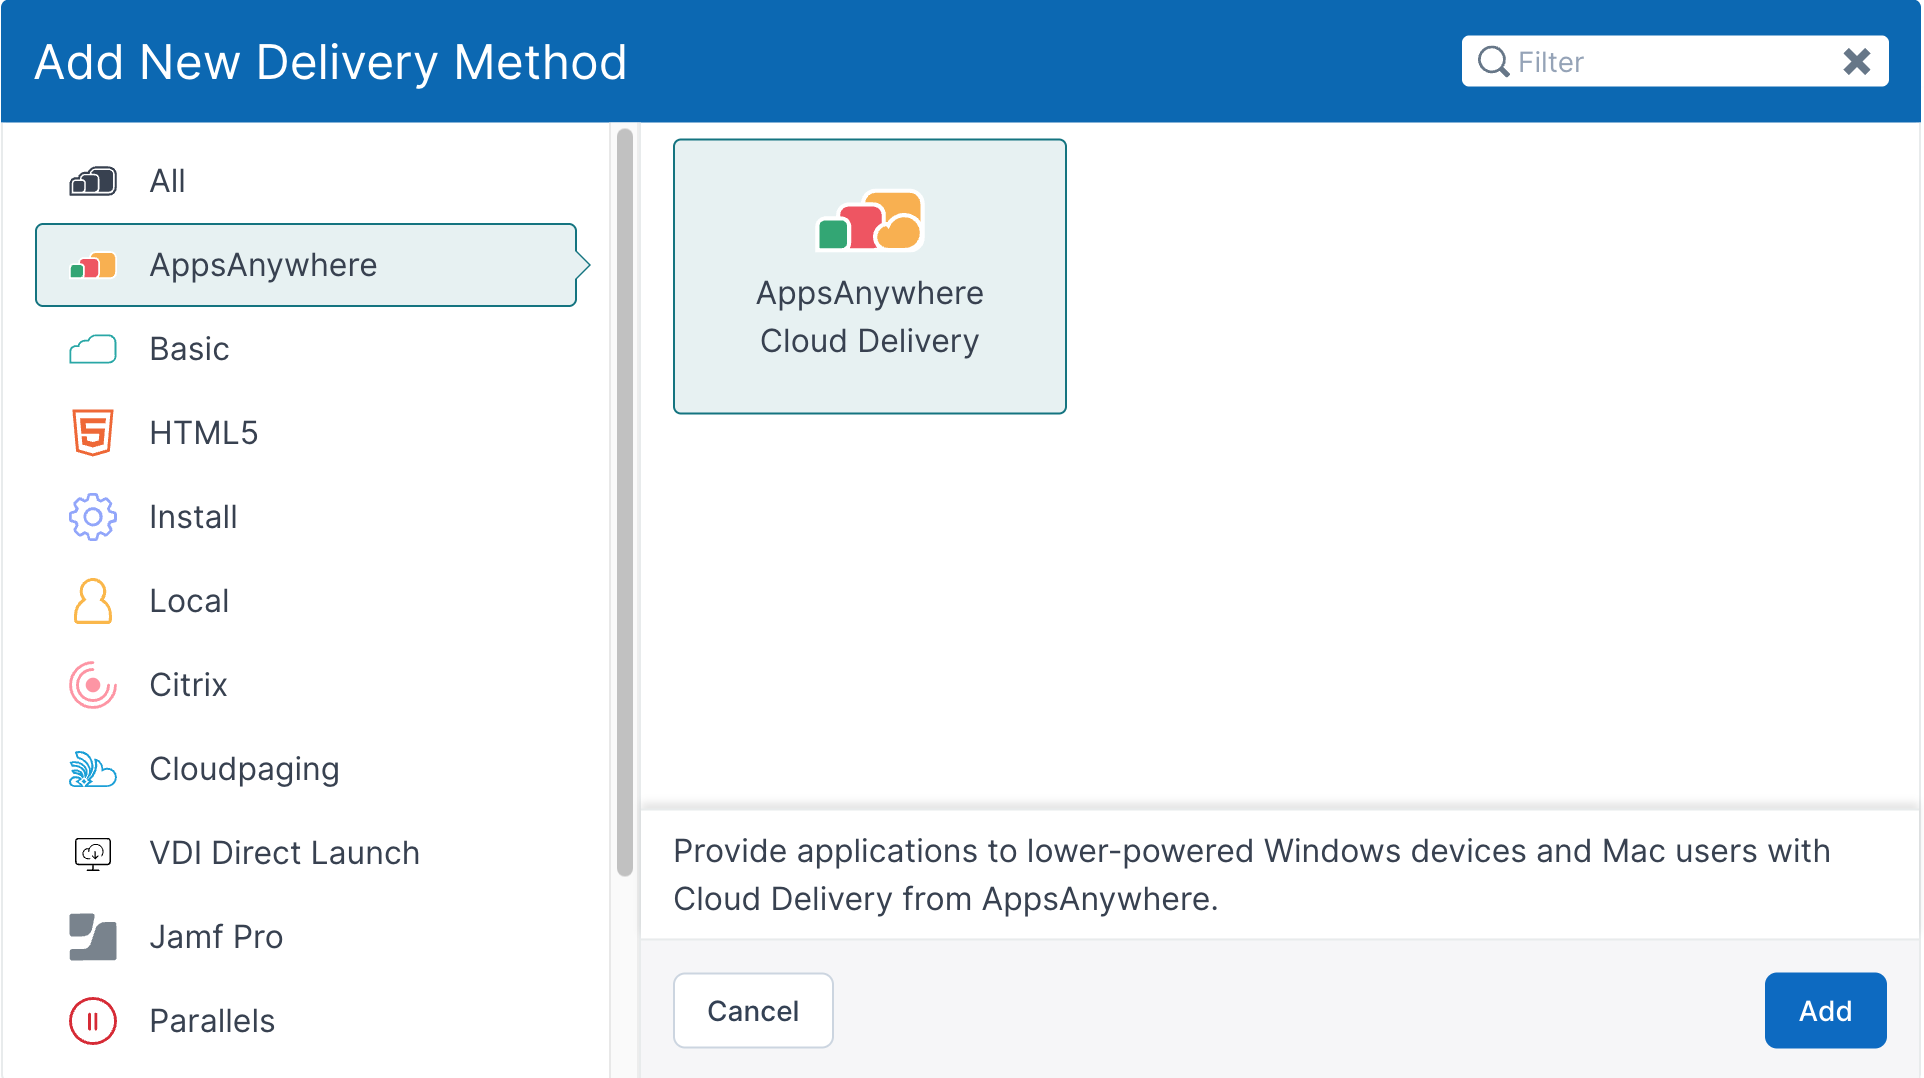The width and height of the screenshot is (1924, 1078).
Task: Cancel adding a delivery method
Action: pyautogui.click(x=753, y=1011)
